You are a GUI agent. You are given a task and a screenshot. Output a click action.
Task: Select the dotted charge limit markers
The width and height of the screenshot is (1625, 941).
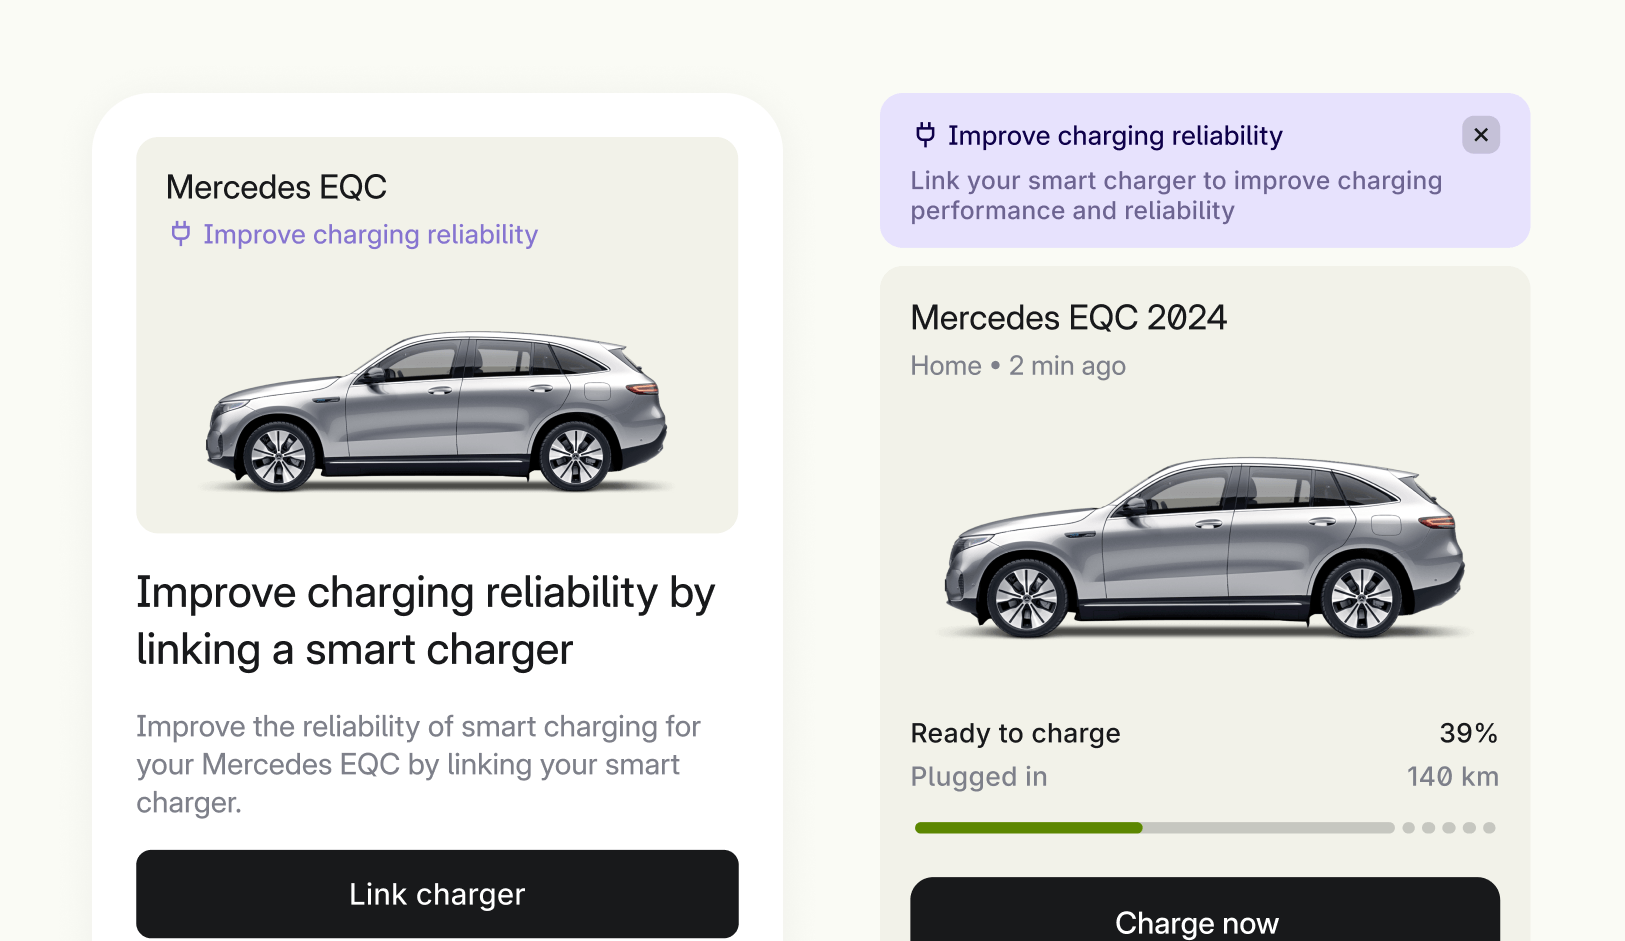click(x=1449, y=827)
